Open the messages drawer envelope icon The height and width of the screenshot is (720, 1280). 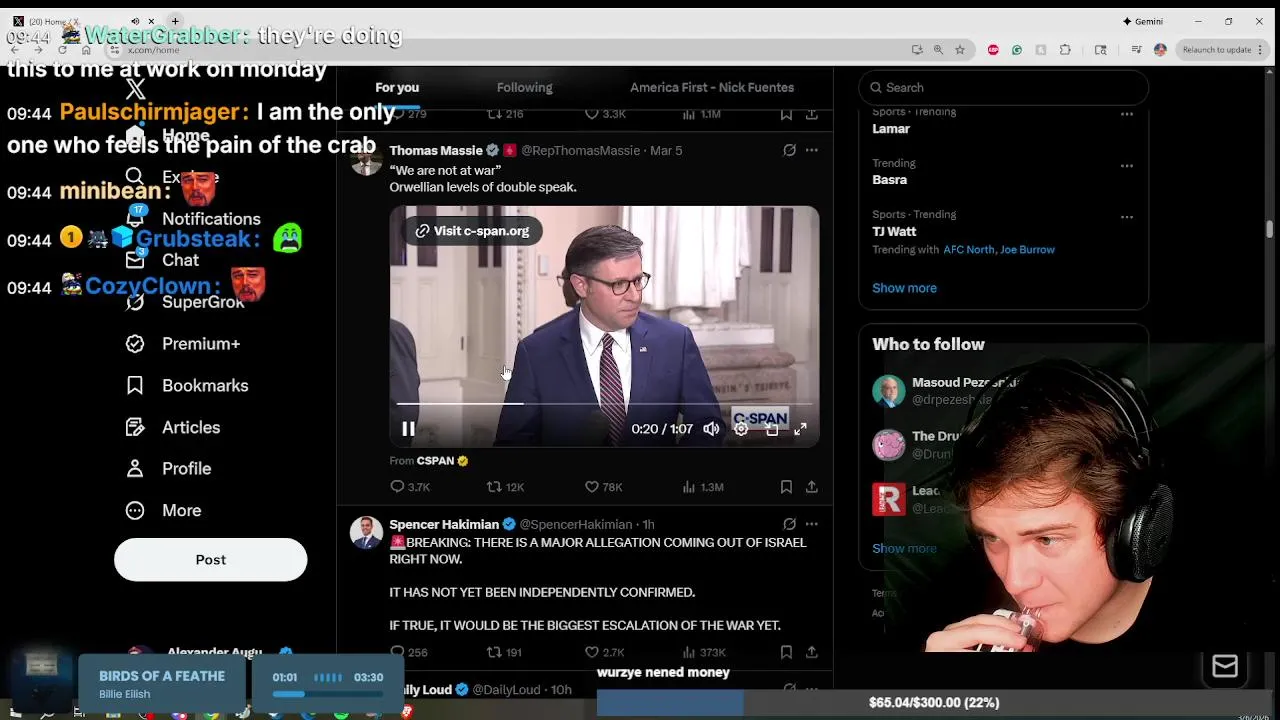[x=1225, y=667]
